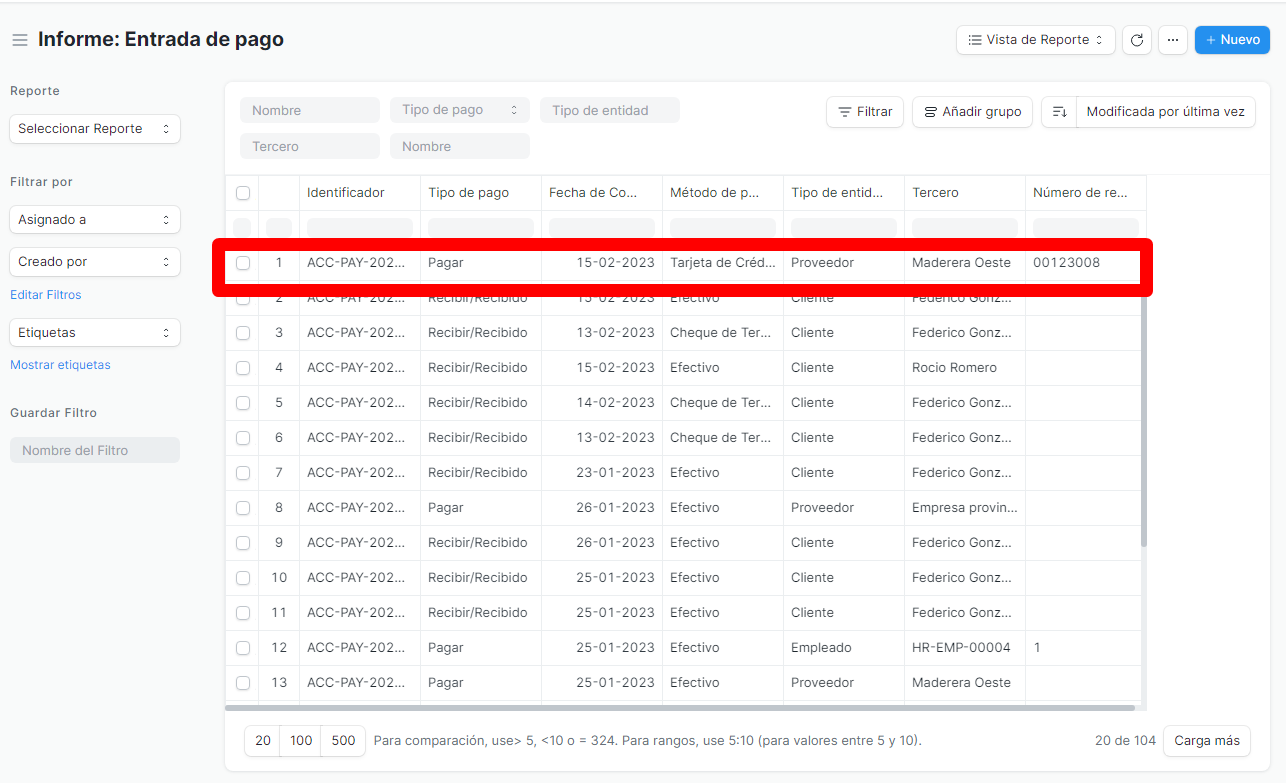
Task: Click Cheque de Ter... in row 3
Action: 723,333
